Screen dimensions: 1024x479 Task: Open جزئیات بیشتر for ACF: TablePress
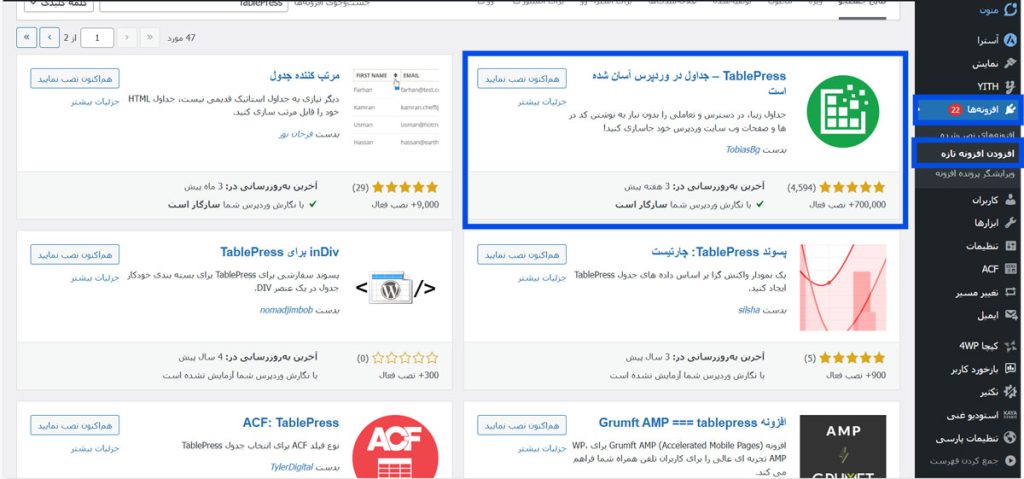click(95, 449)
